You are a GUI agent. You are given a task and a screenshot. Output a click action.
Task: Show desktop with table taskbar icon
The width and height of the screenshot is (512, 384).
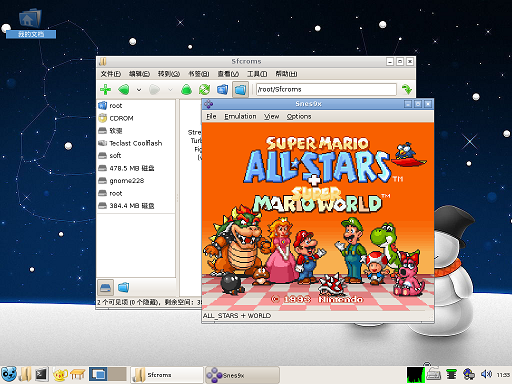coord(78,375)
